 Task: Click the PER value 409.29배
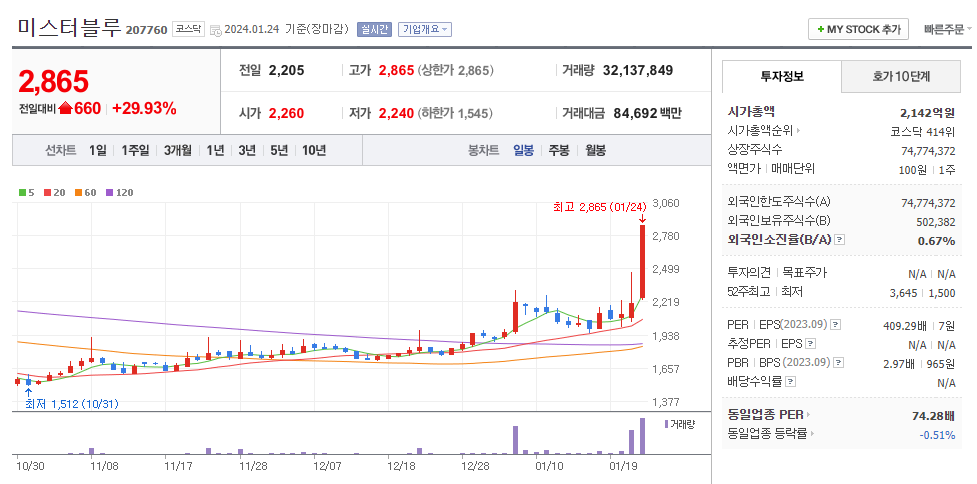[x=905, y=326]
